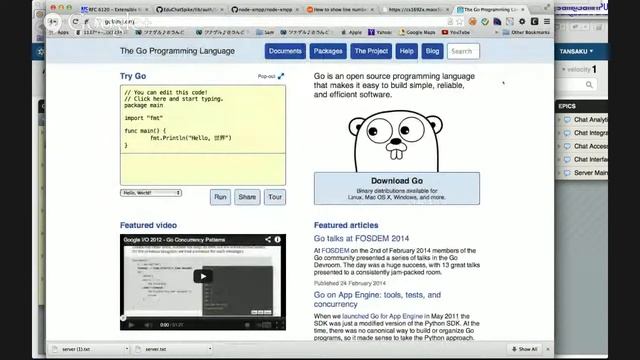Click Show All downloads
This screenshot has width=640, height=360.
coord(524,349)
